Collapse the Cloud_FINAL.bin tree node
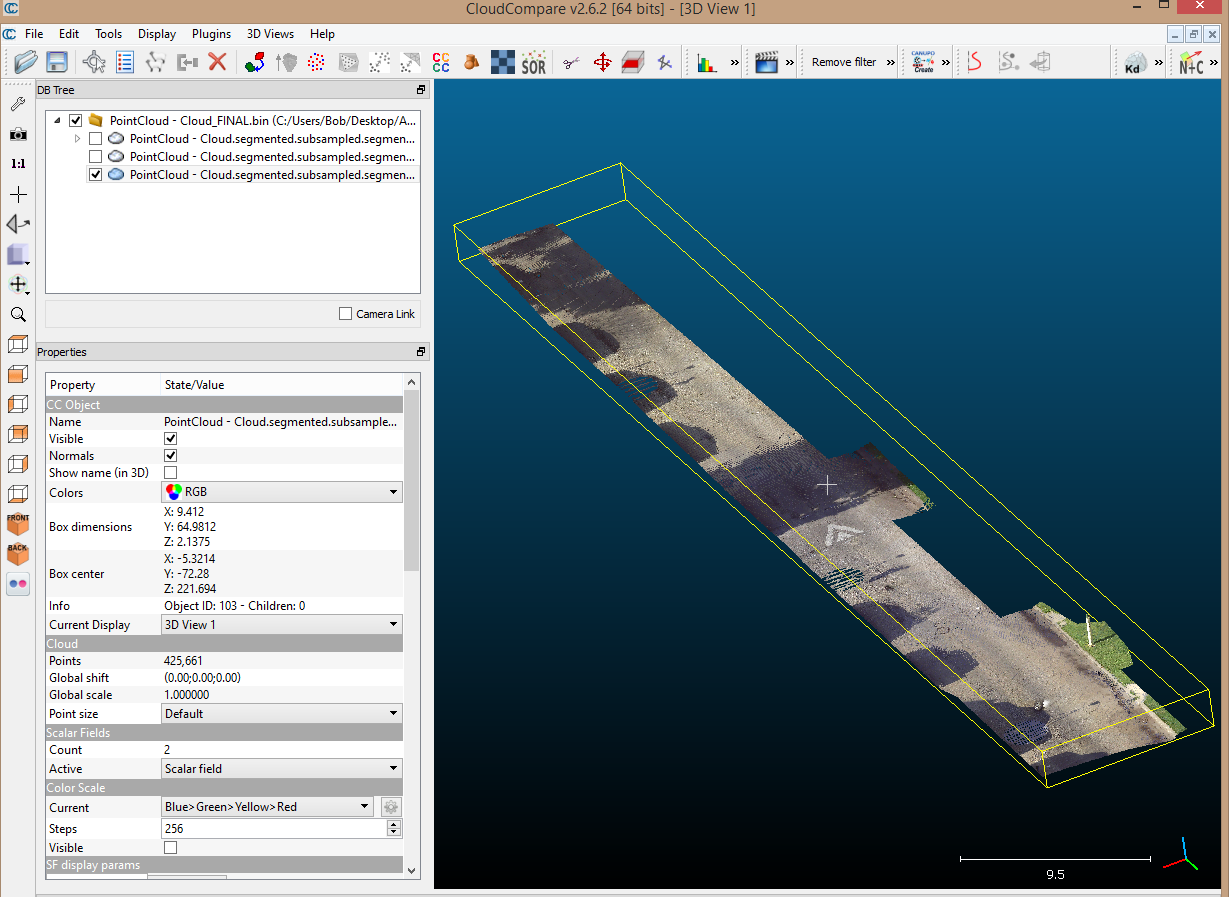The image size is (1229, 897). (57, 120)
